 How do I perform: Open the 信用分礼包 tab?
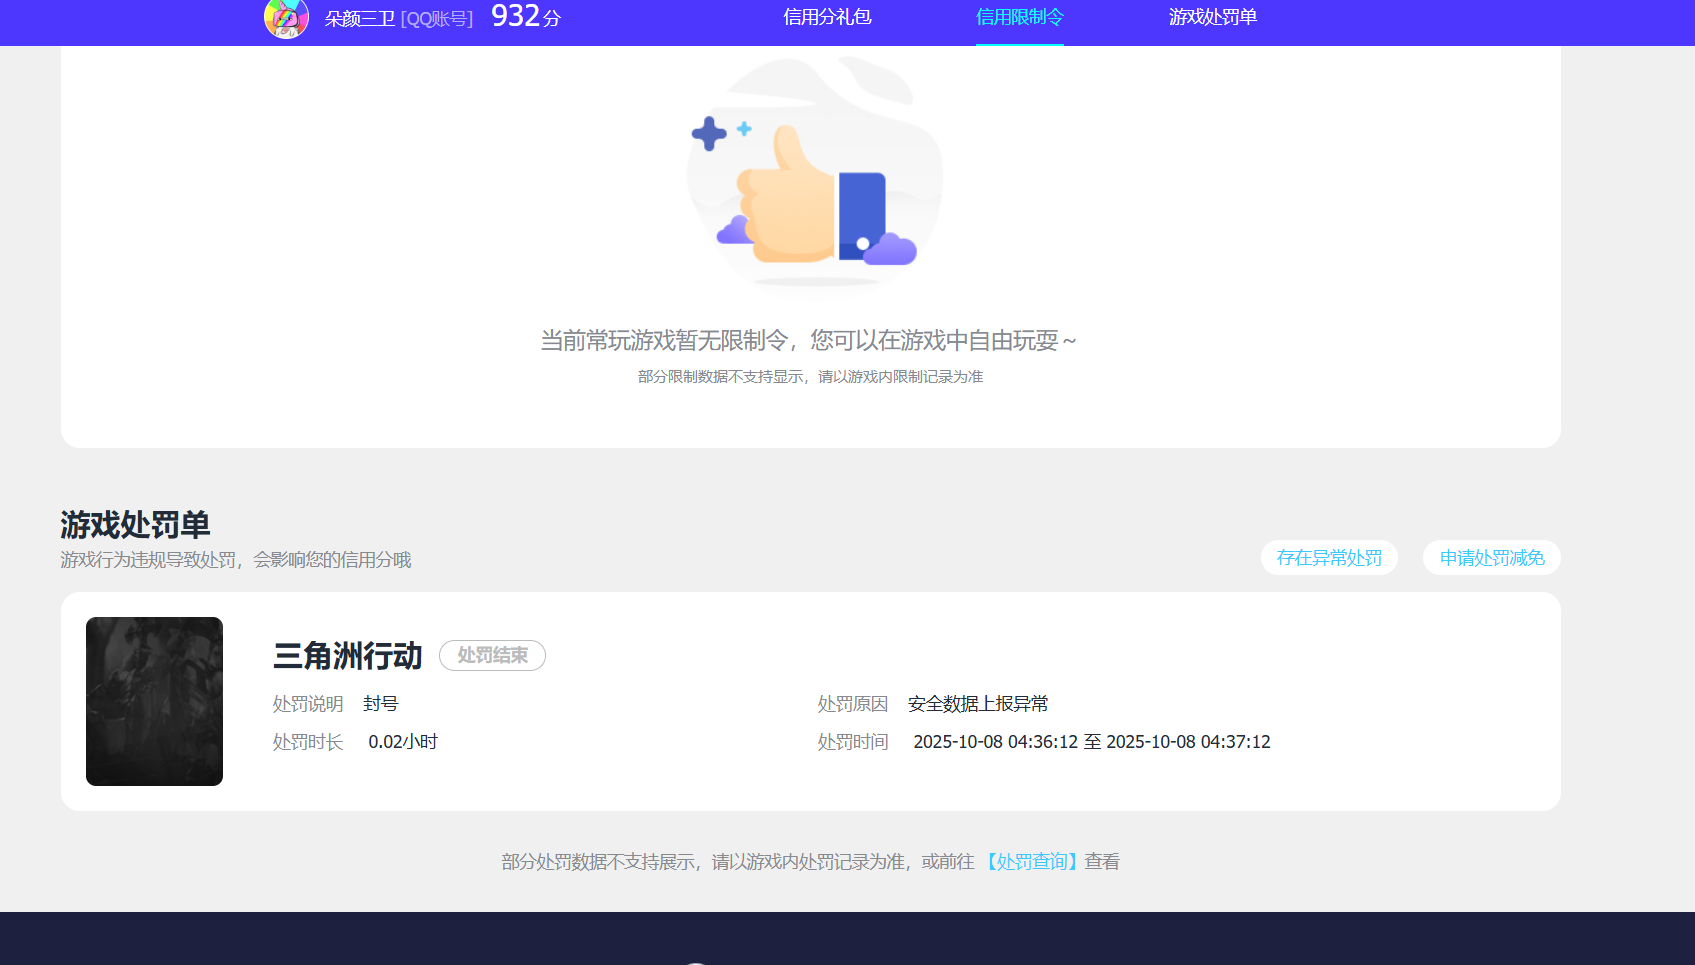827,17
